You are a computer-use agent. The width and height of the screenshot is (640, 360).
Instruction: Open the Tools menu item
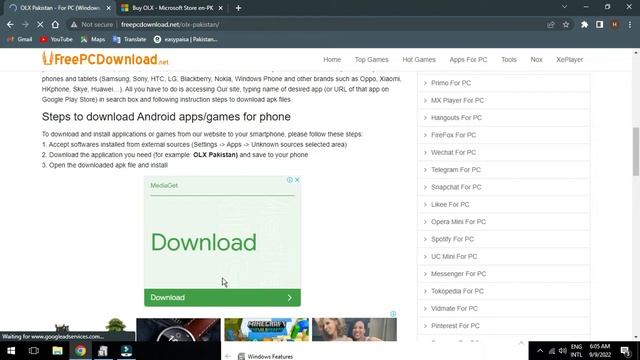pyautogui.click(x=509, y=60)
